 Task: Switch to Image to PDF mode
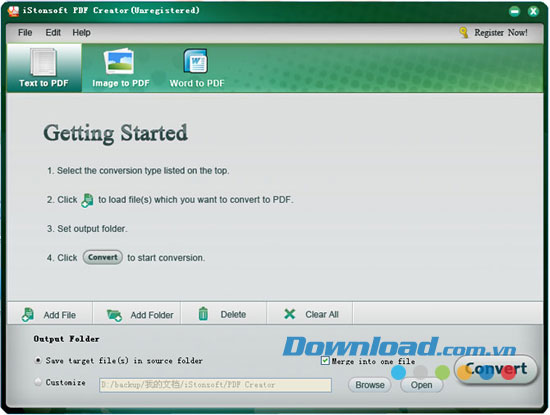[x=120, y=68]
